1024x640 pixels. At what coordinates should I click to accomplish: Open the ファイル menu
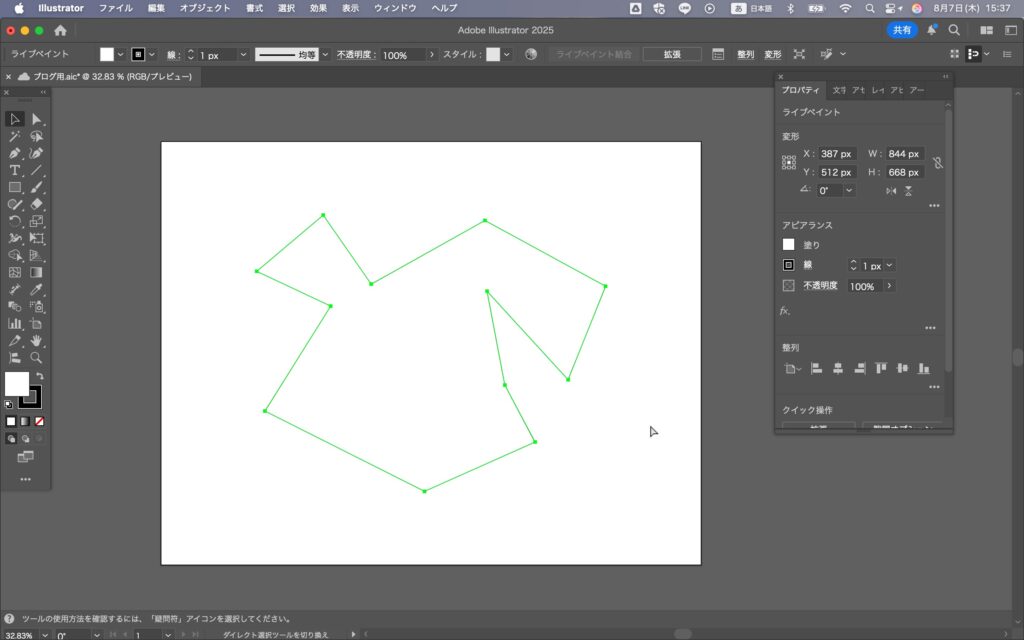pos(116,8)
